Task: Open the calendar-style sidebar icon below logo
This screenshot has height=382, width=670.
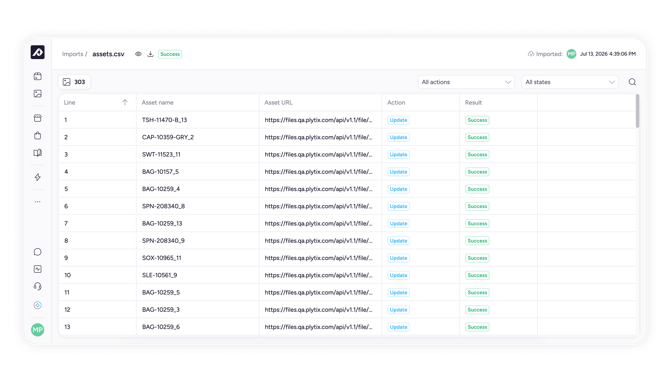Action: point(38,76)
